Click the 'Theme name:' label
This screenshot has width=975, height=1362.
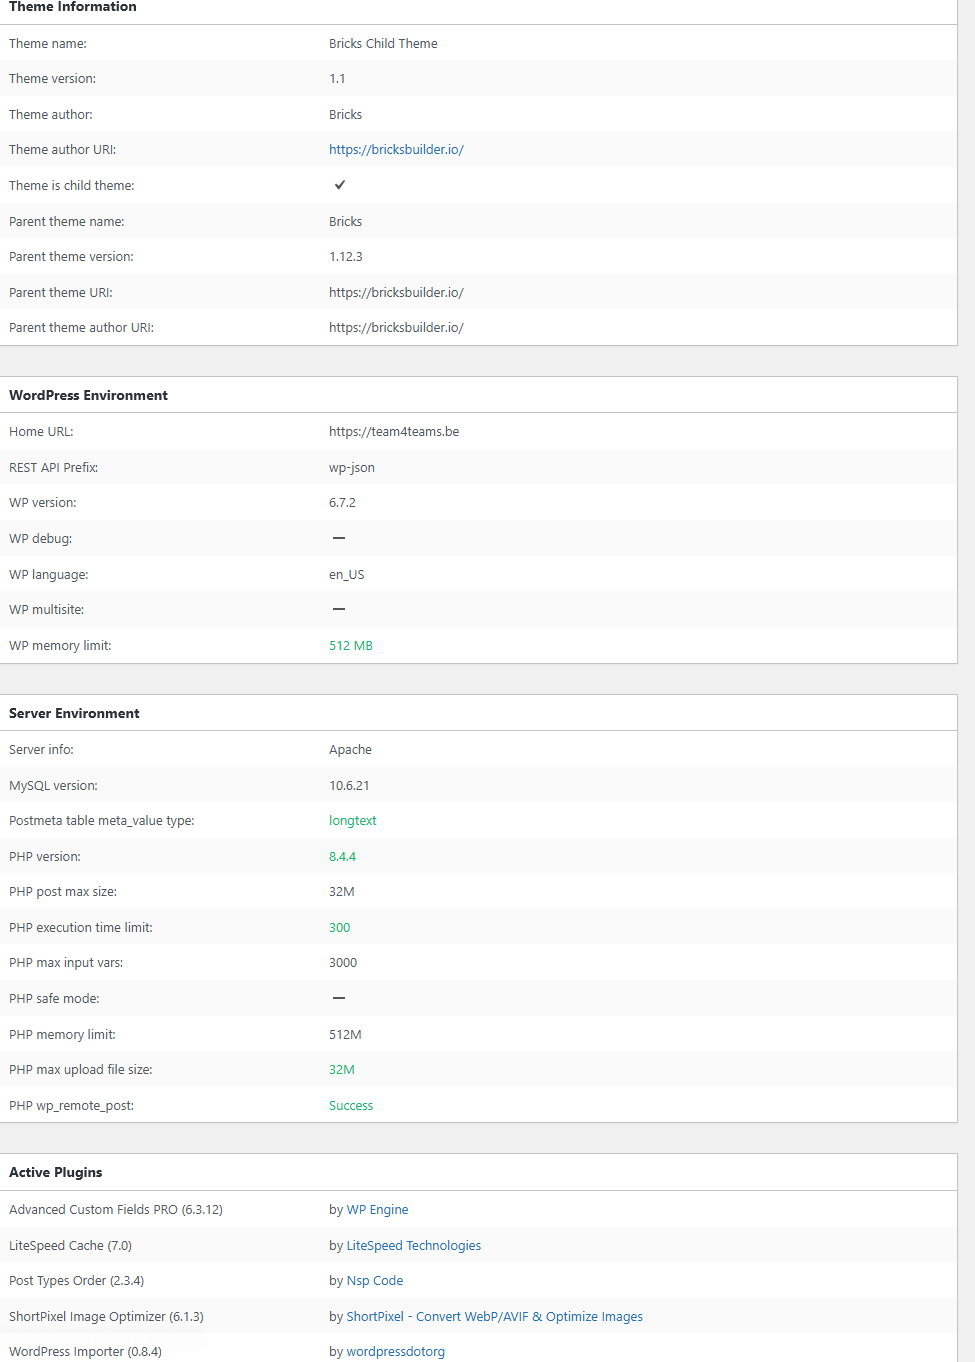click(x=48, y=44)
